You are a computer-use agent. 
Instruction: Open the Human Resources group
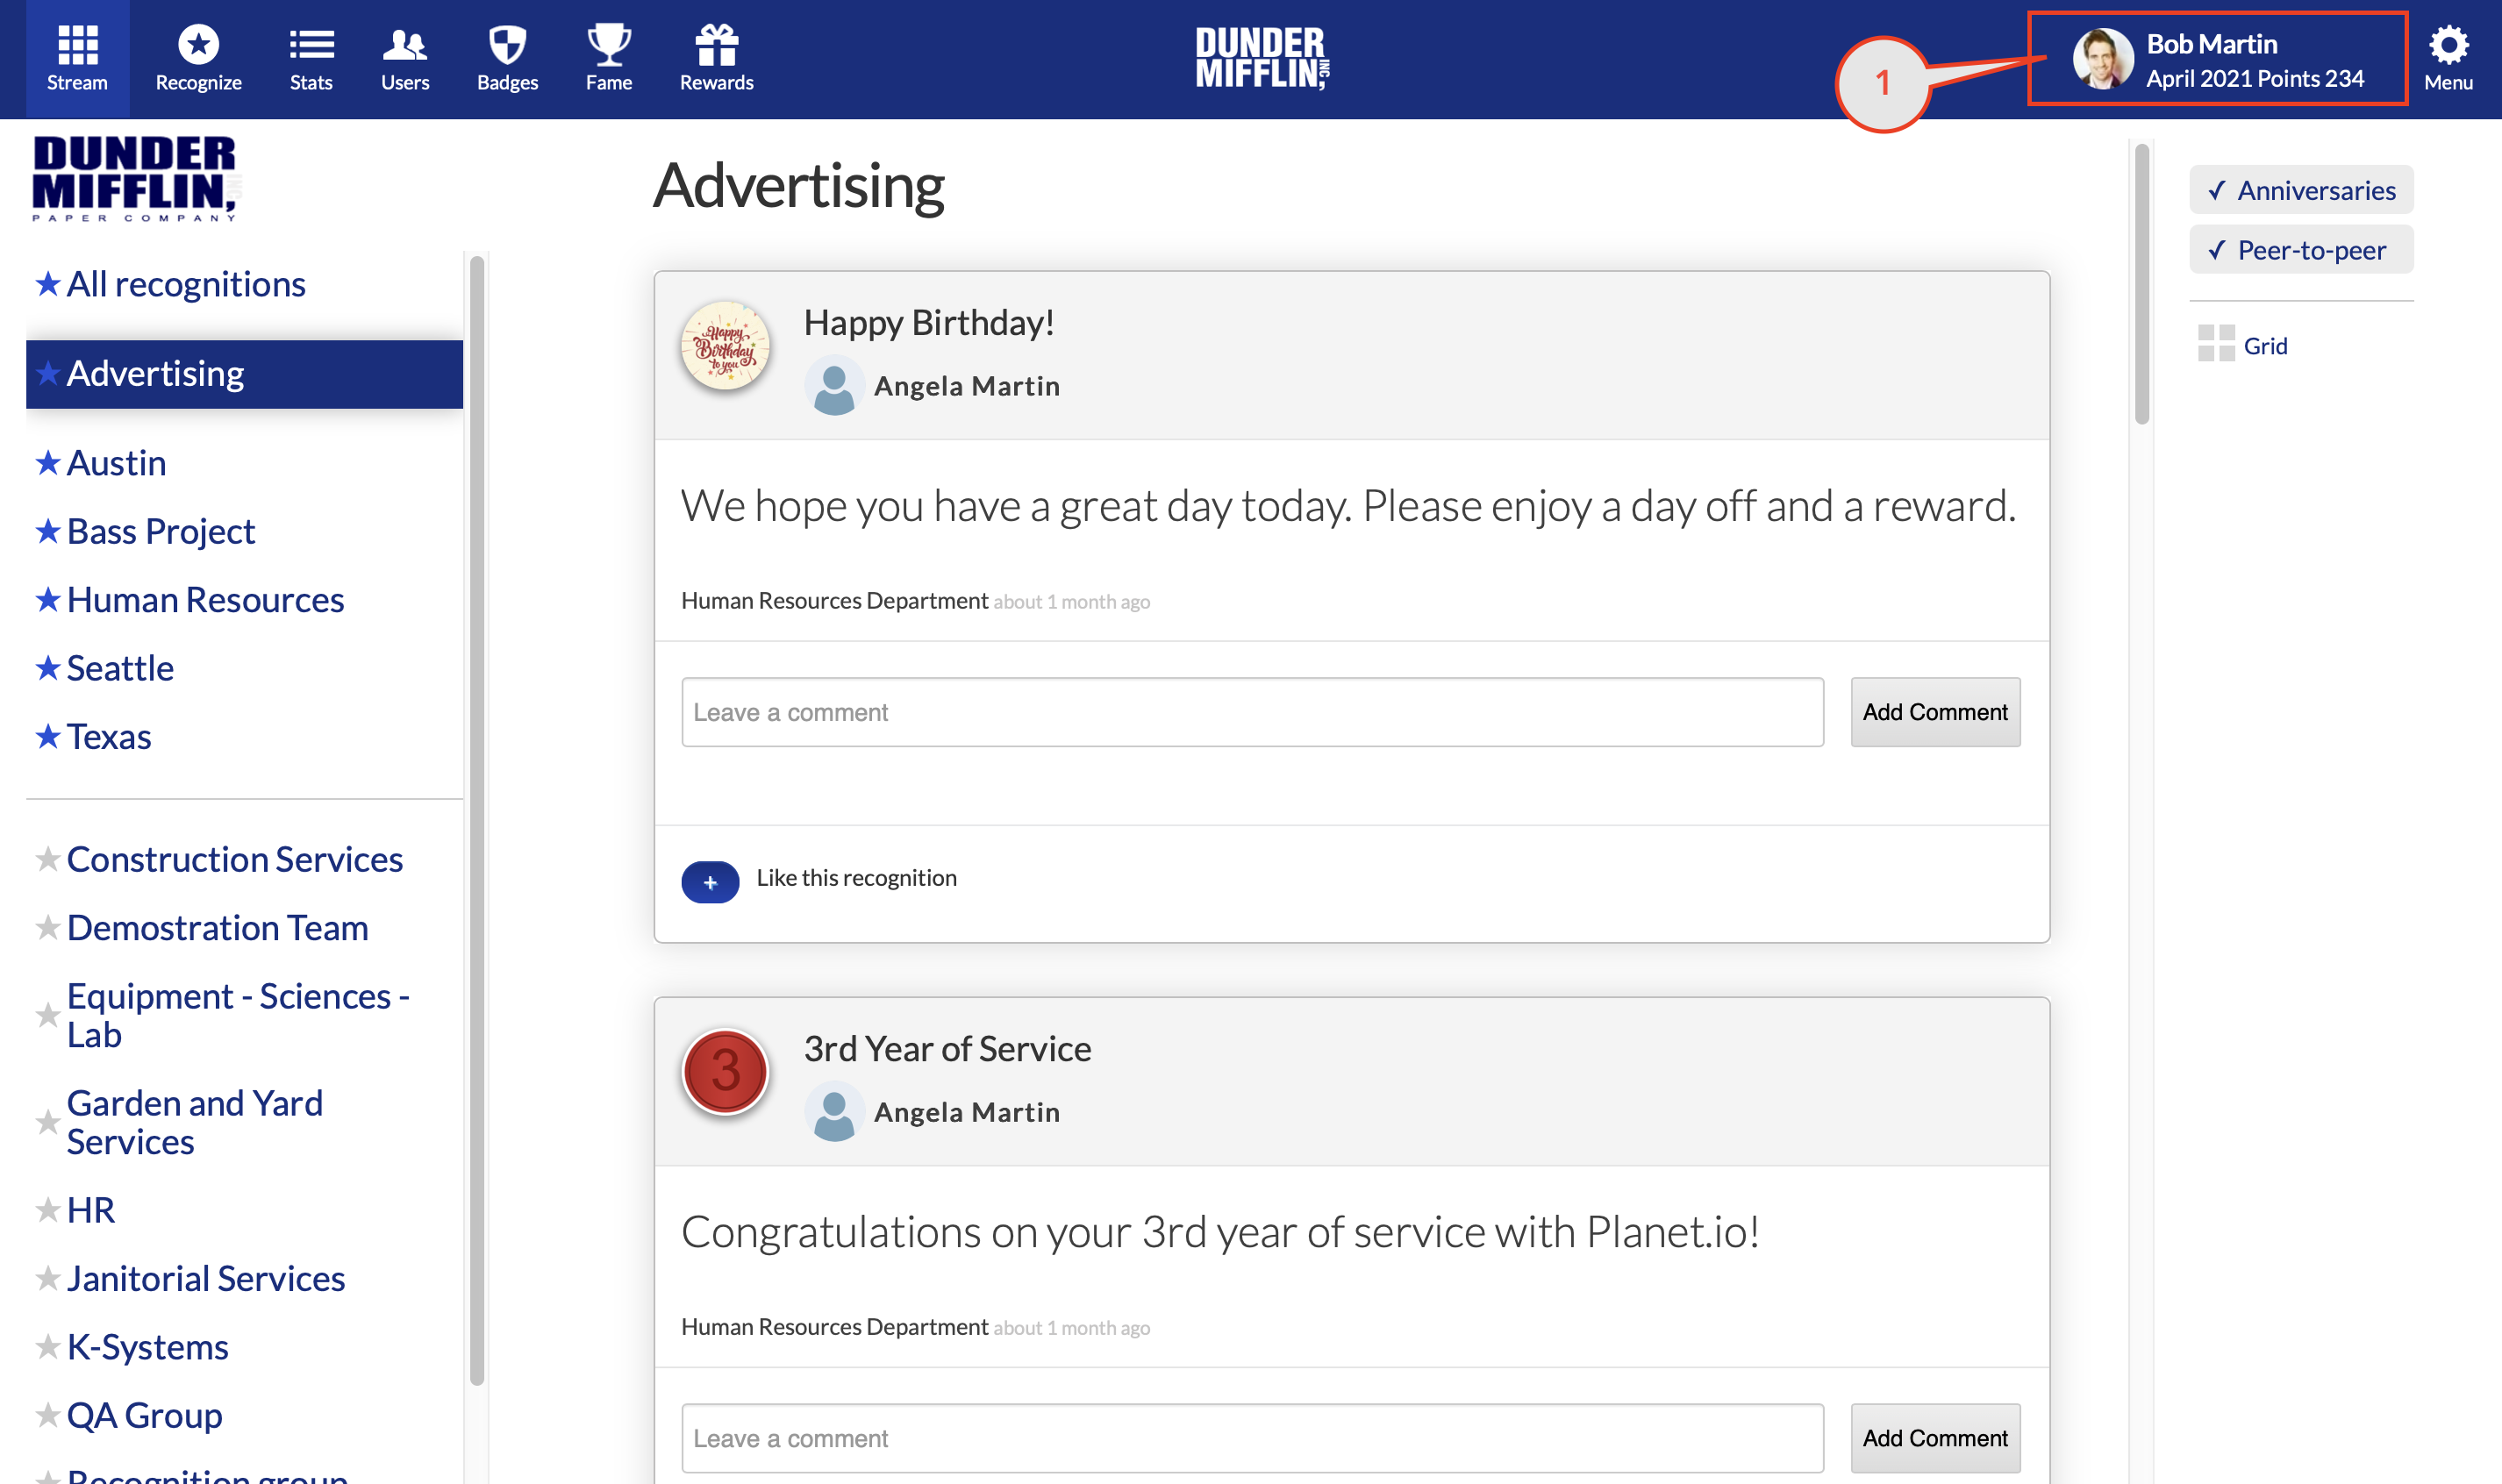[205, 600]
